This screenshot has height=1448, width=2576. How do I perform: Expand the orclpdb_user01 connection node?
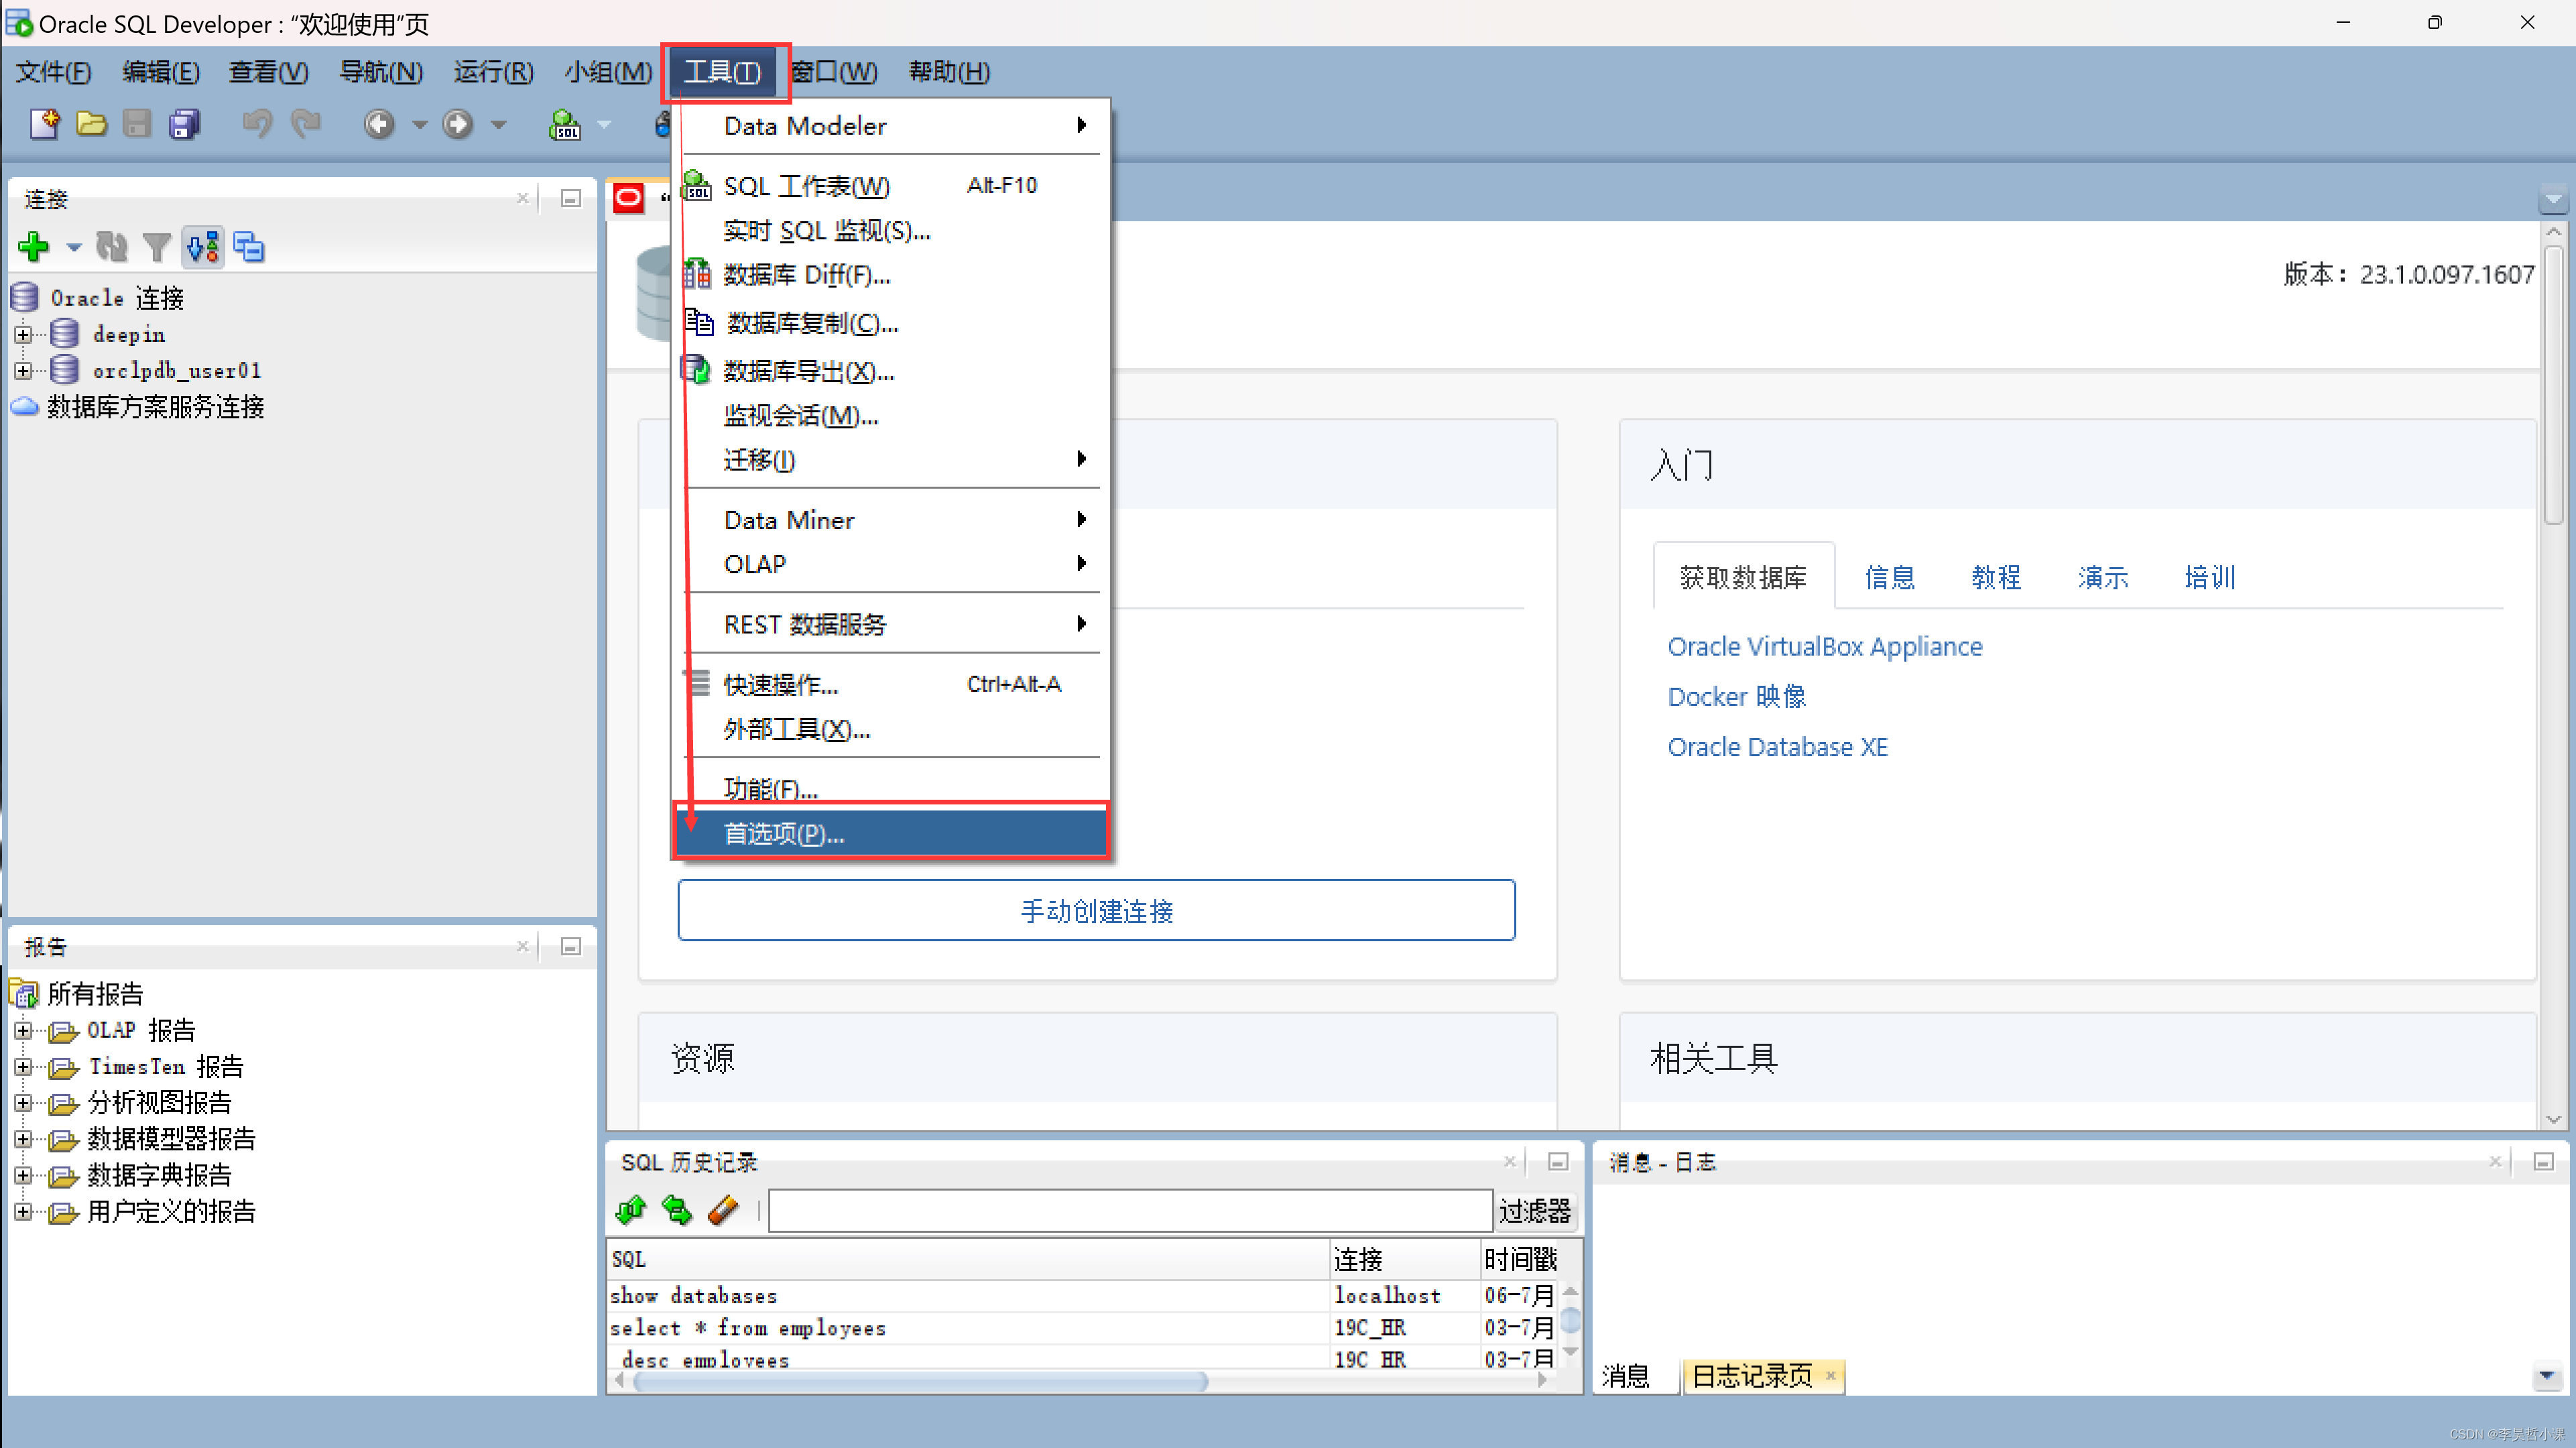[23, 370]
